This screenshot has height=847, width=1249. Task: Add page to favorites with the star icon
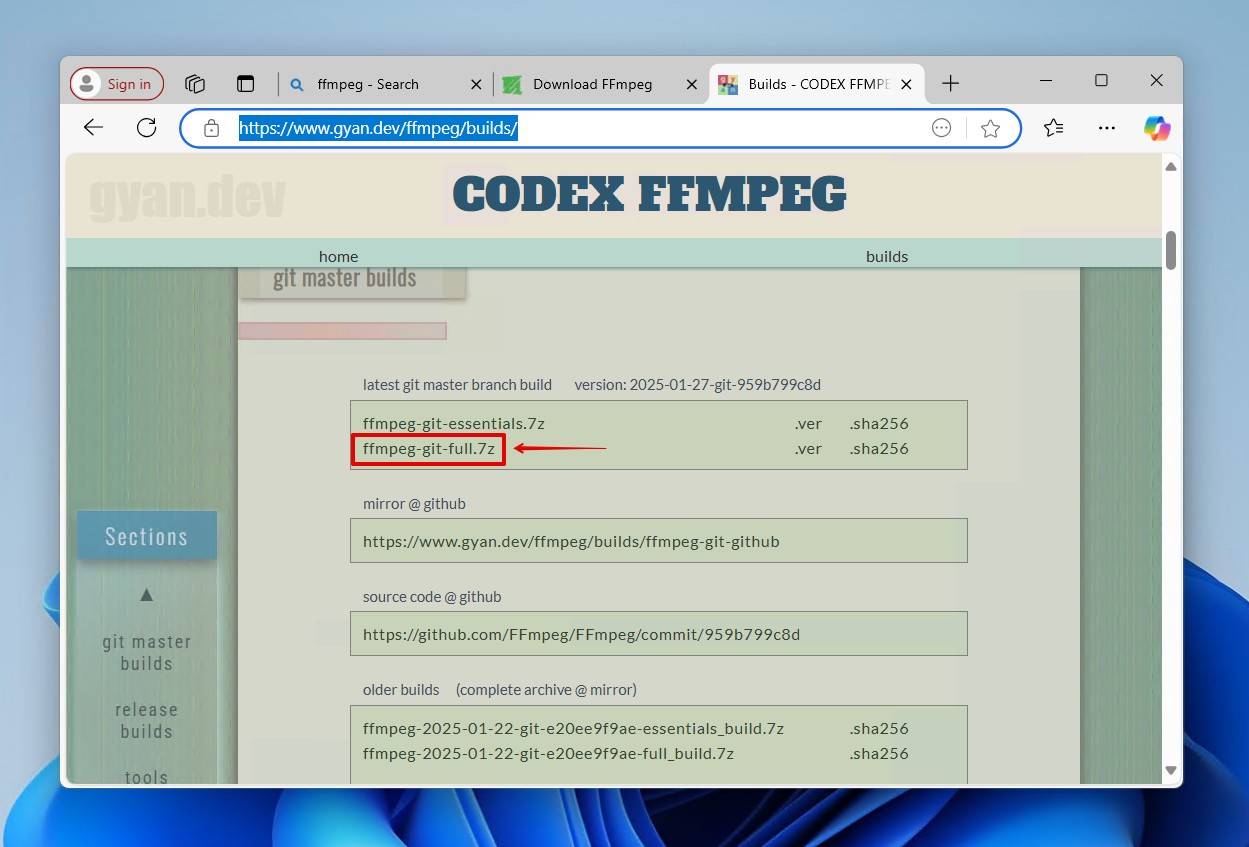(x=991, y=128)
